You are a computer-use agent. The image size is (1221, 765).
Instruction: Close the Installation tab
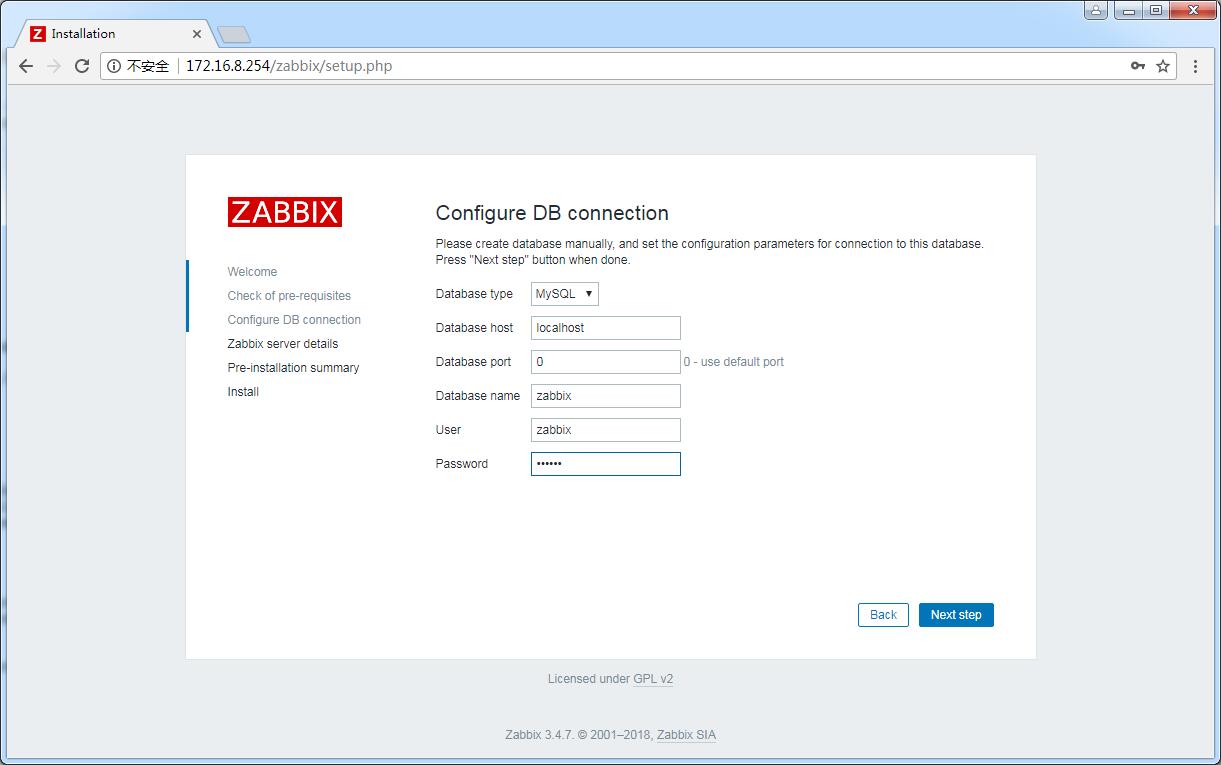197,34
